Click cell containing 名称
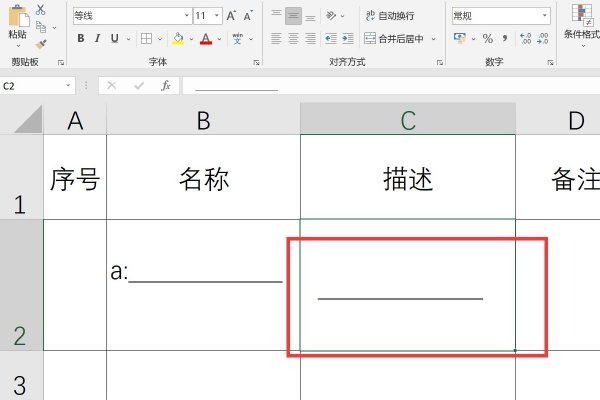This screenshot has width=600, height=400. [x=203, y=177]
